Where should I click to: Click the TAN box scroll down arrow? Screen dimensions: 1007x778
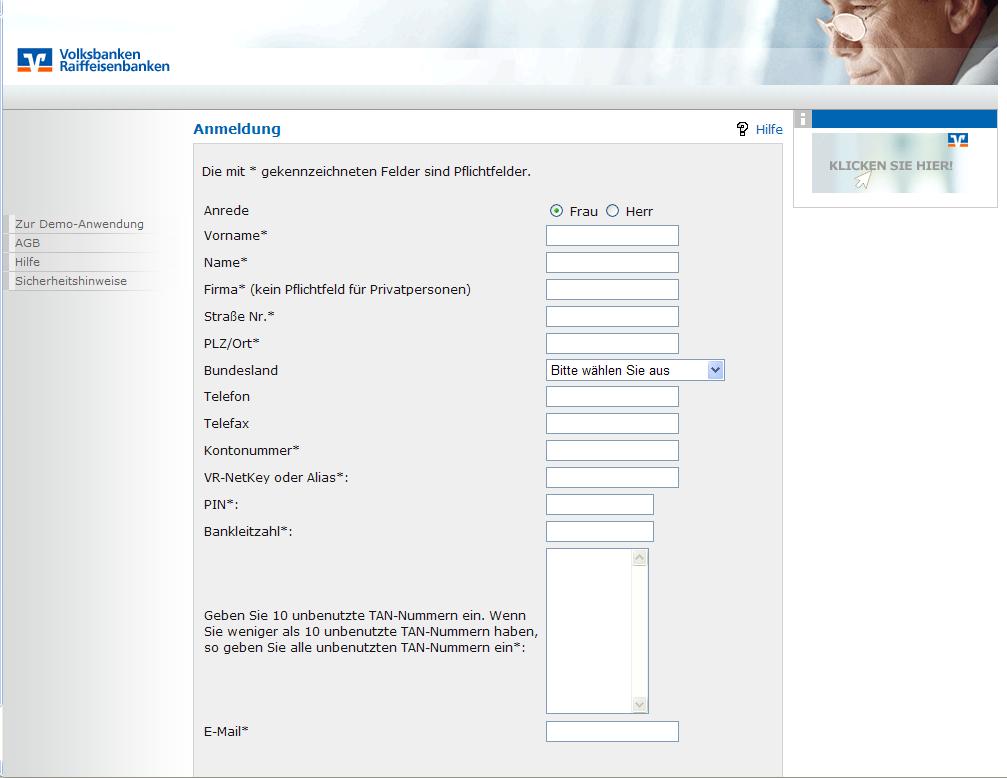(x=640, y=705)
